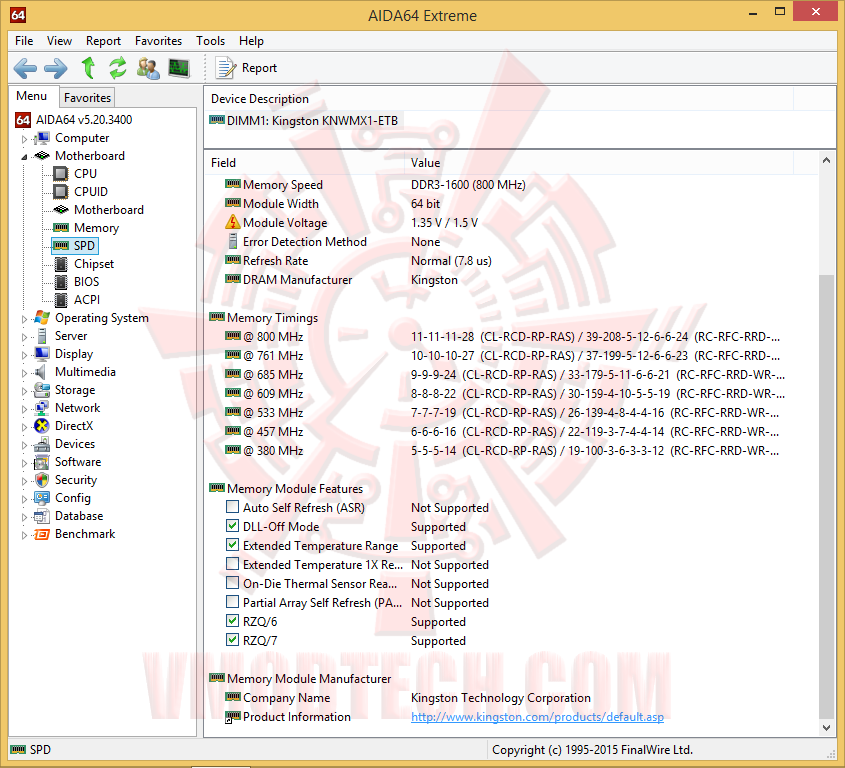Open the Report menu
The height and width of the screenshot is (768, 845).
(x=103, y=41)
